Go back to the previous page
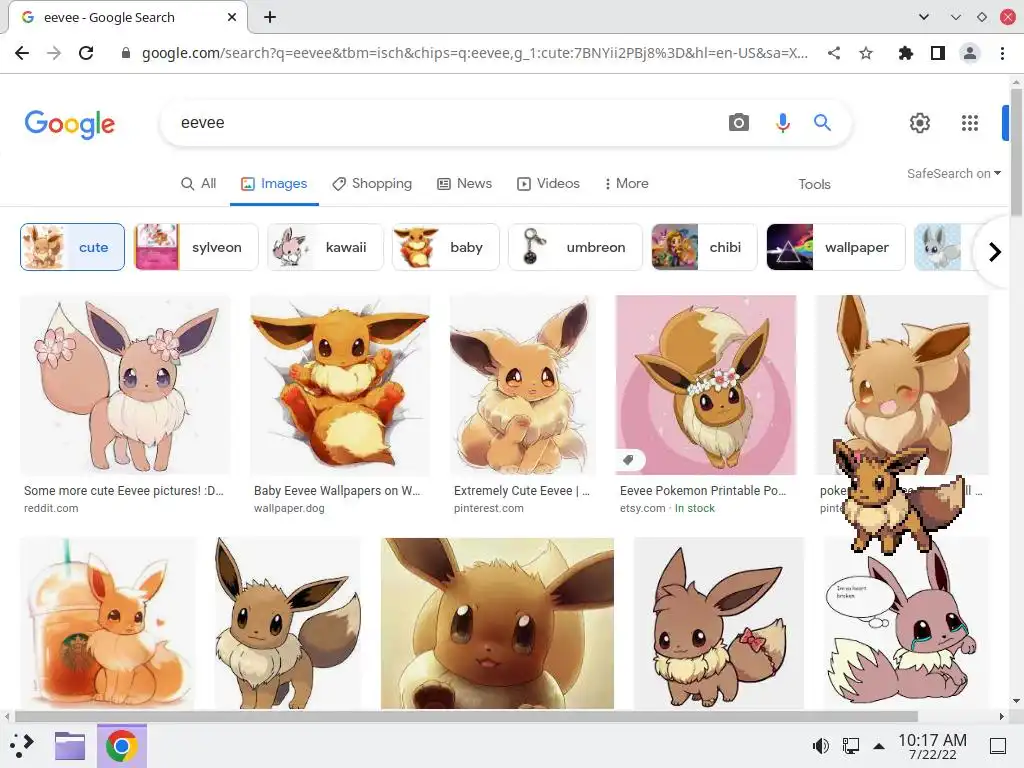 pyautogui.click(x=22, y=53)
